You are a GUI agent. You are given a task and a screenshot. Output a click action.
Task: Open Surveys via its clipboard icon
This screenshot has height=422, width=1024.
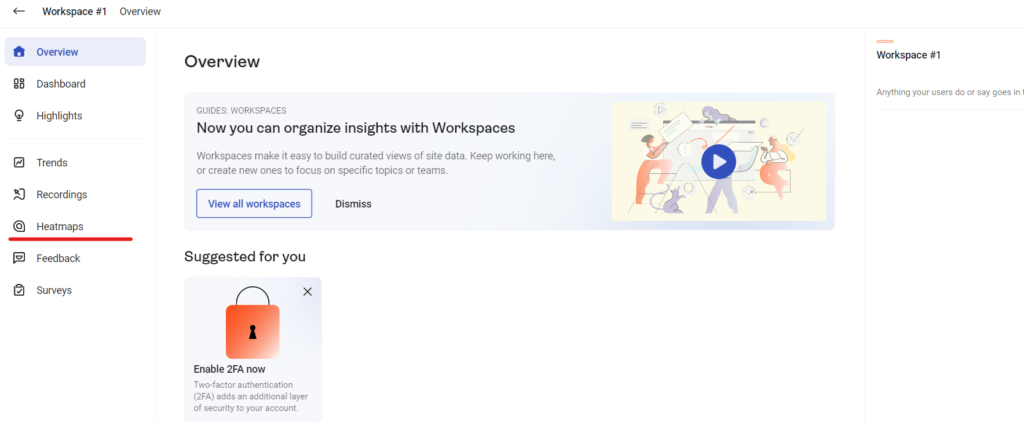[19, 290]
